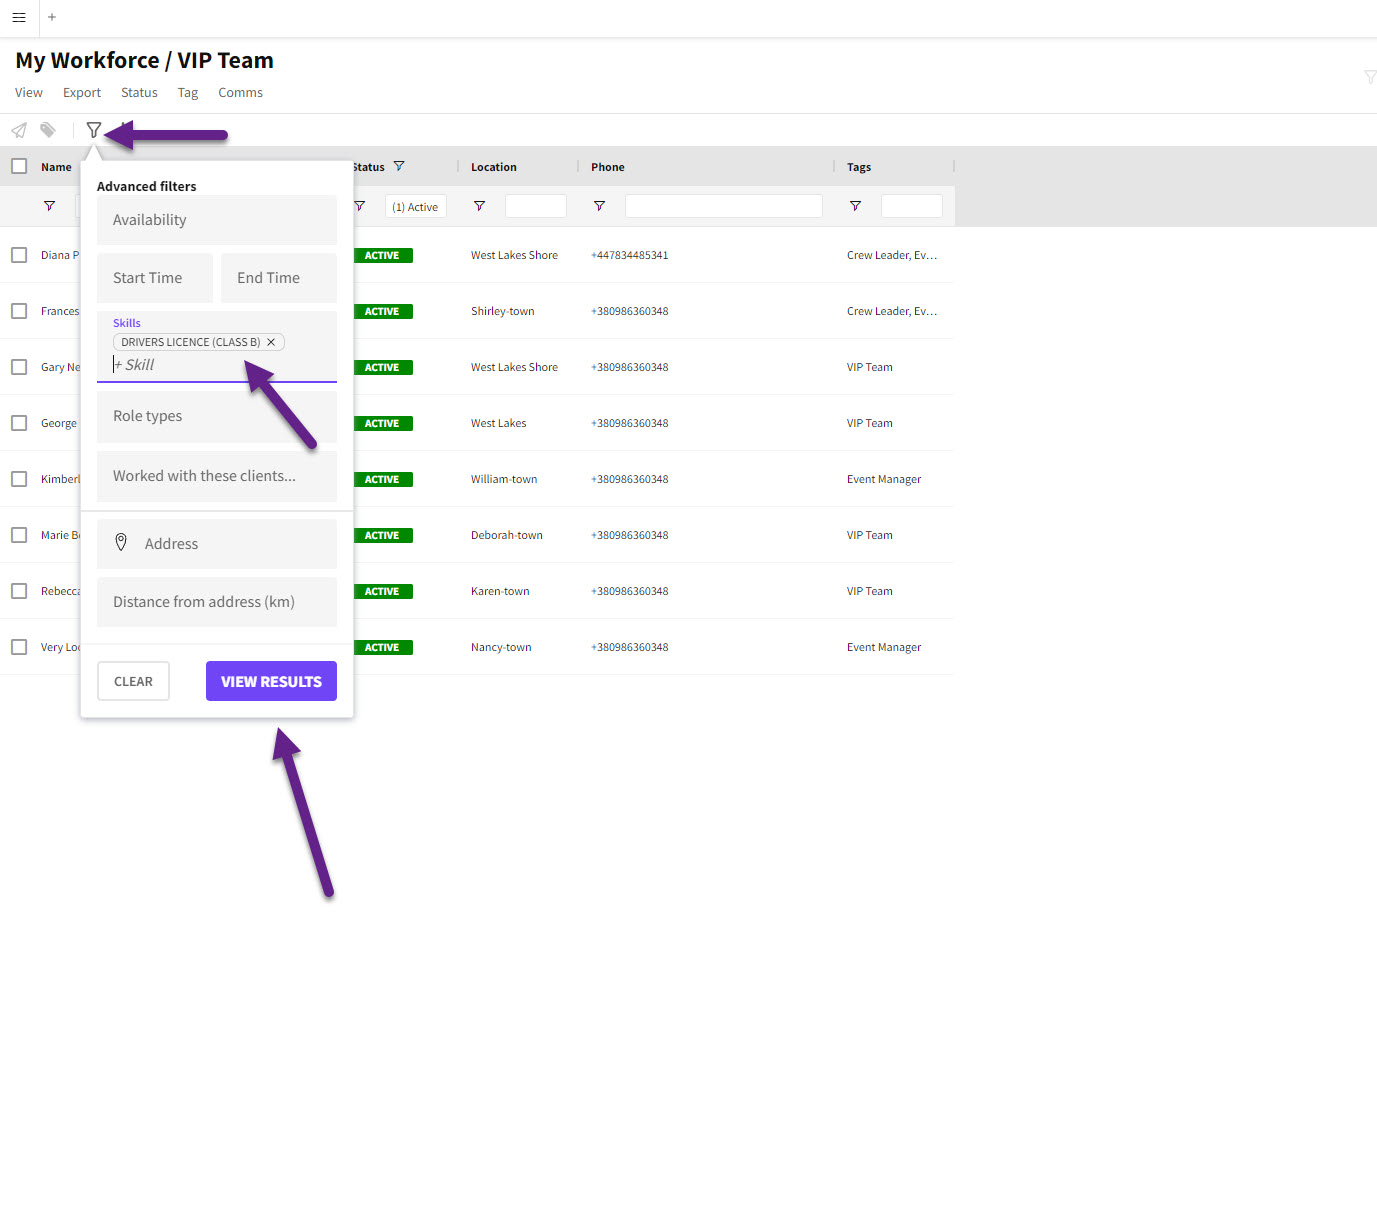Click the funnel icon beside Status header
Viewport: 1377px width, 1218px height.
click(399, 166)
